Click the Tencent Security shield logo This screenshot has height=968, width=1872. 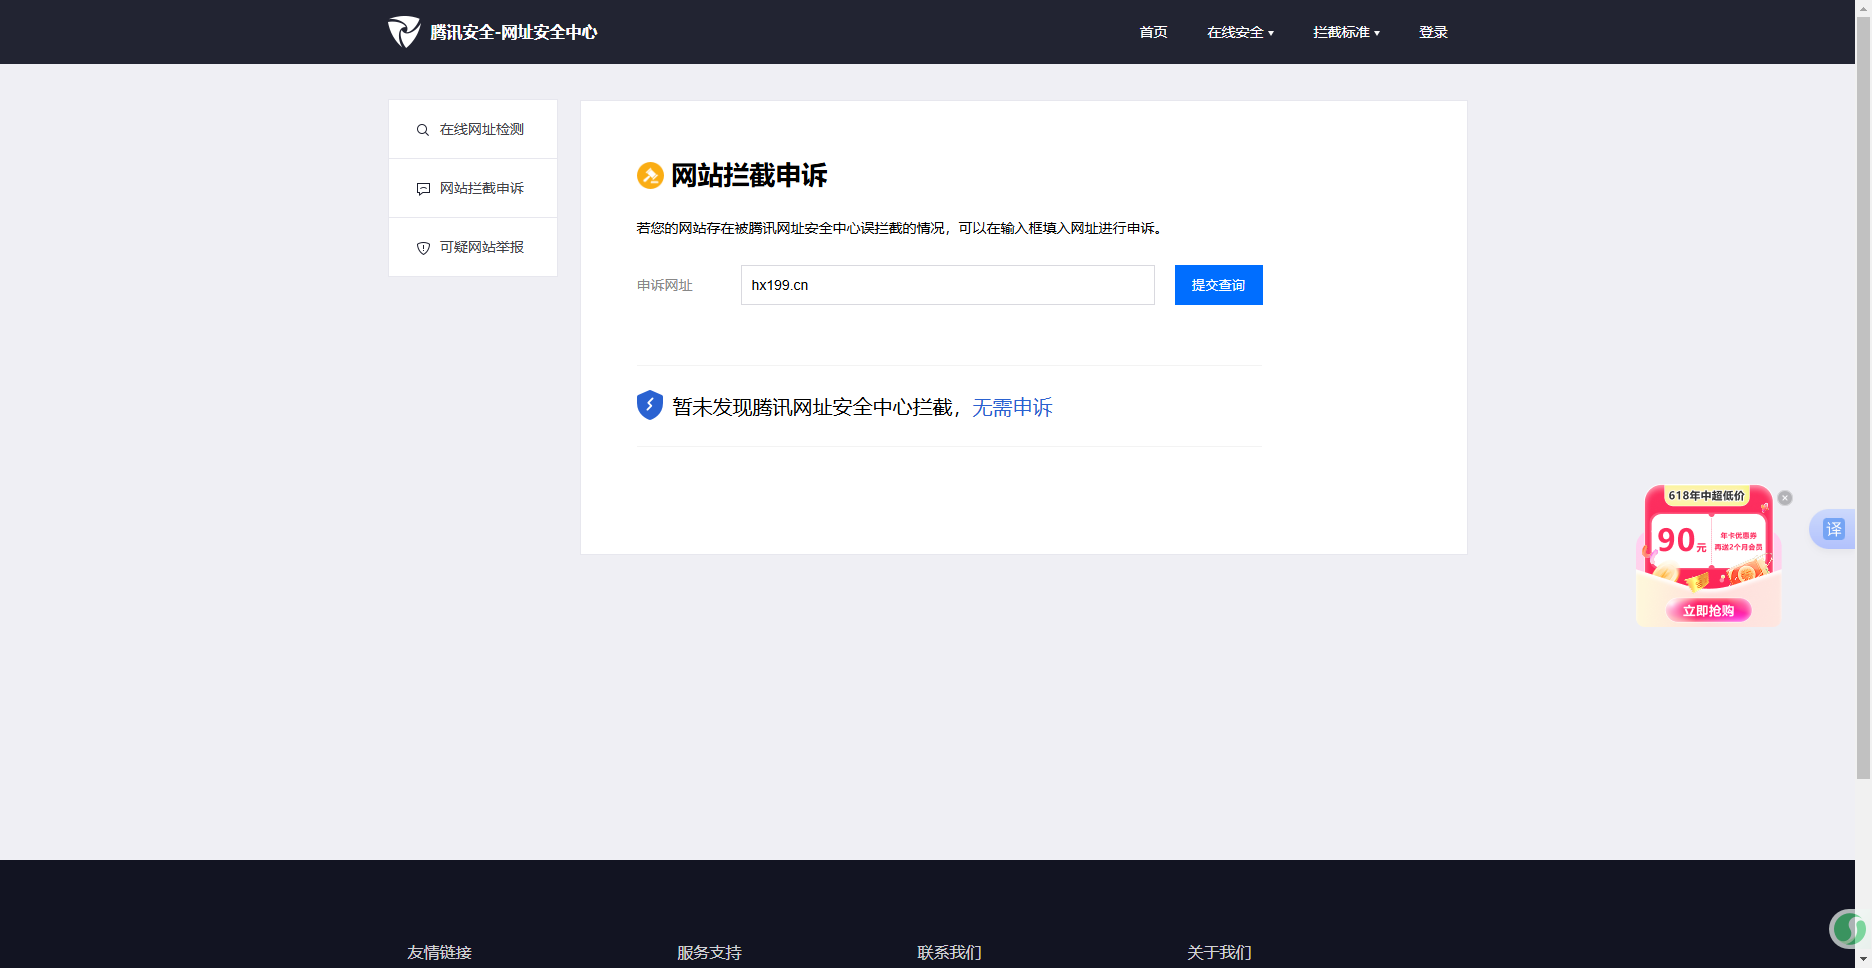click(404, 32)
